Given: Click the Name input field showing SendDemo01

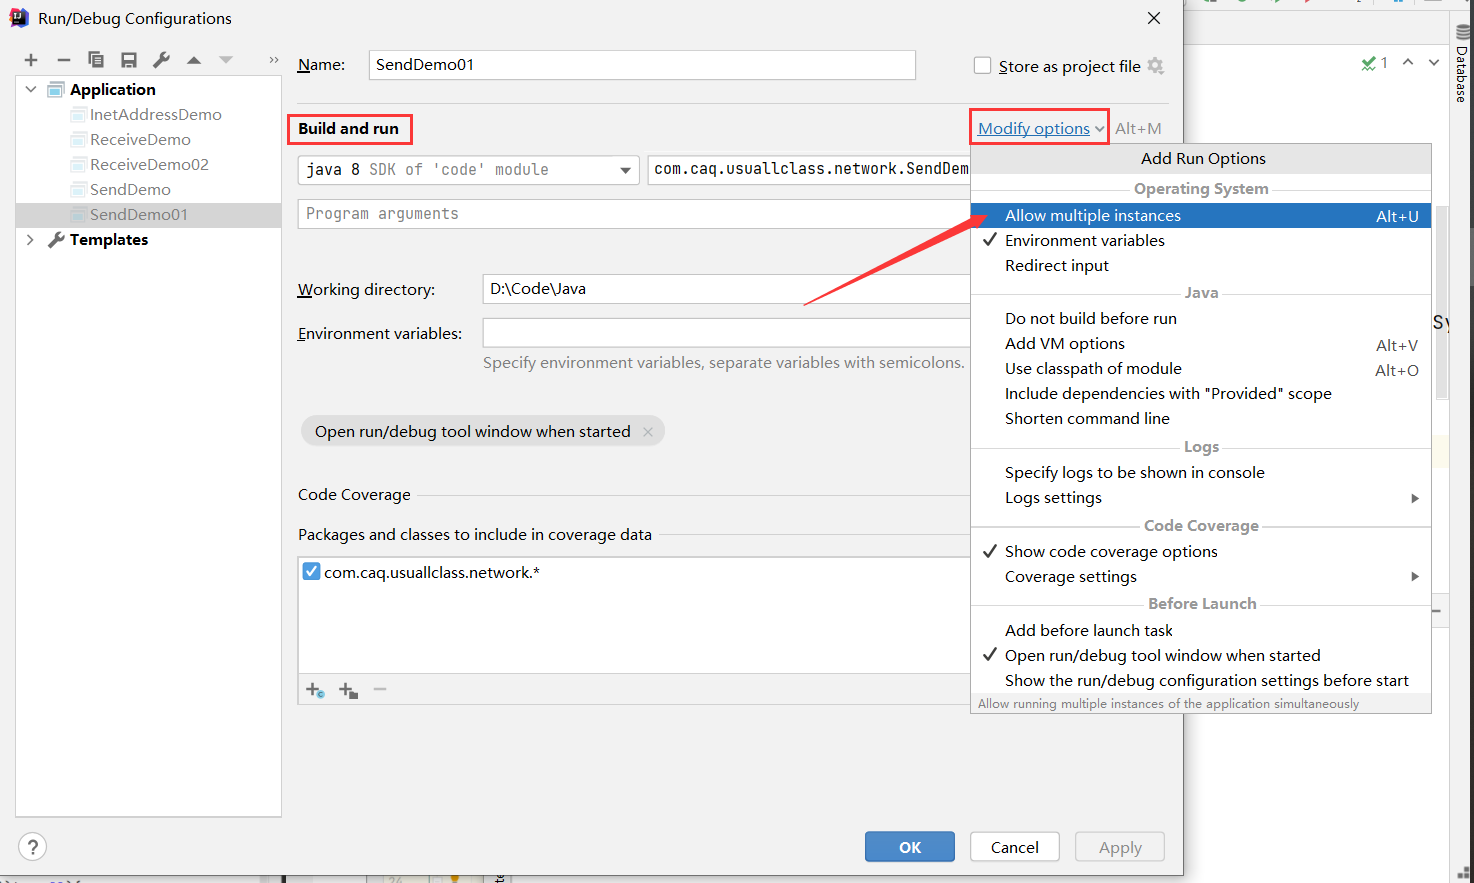Looking at the screenshot, I should 640,64.
